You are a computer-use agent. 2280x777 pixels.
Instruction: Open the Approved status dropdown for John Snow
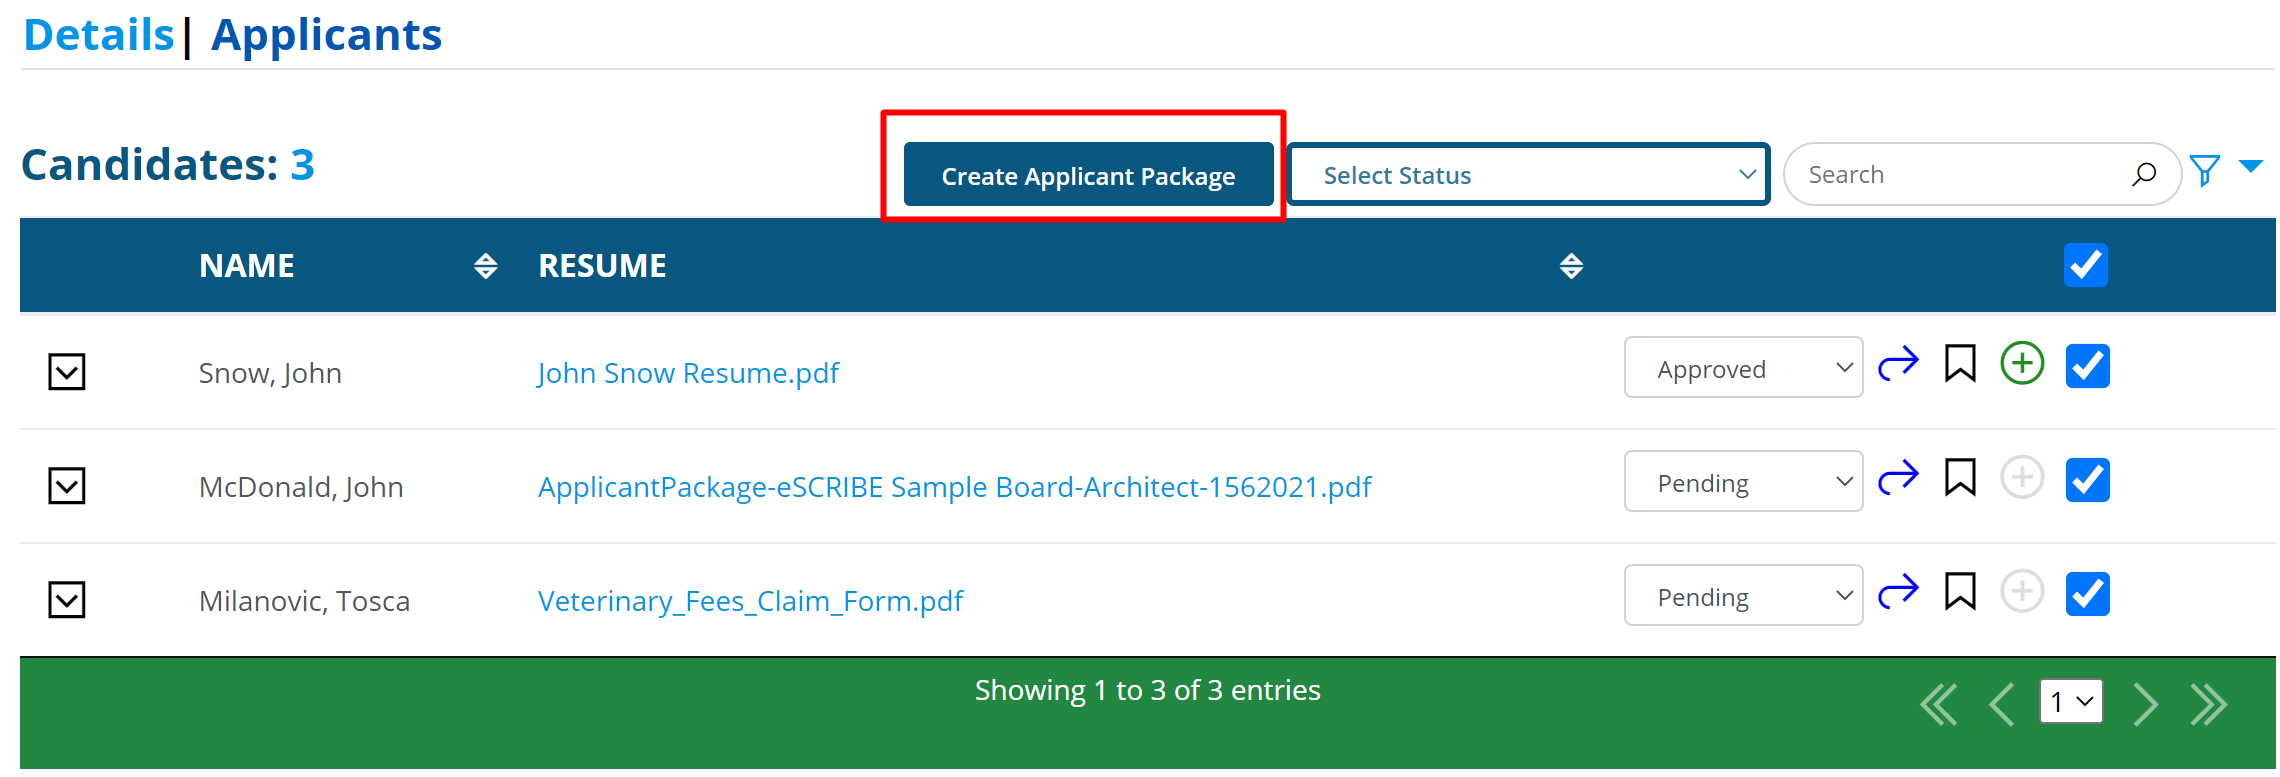coord(1742,368)
